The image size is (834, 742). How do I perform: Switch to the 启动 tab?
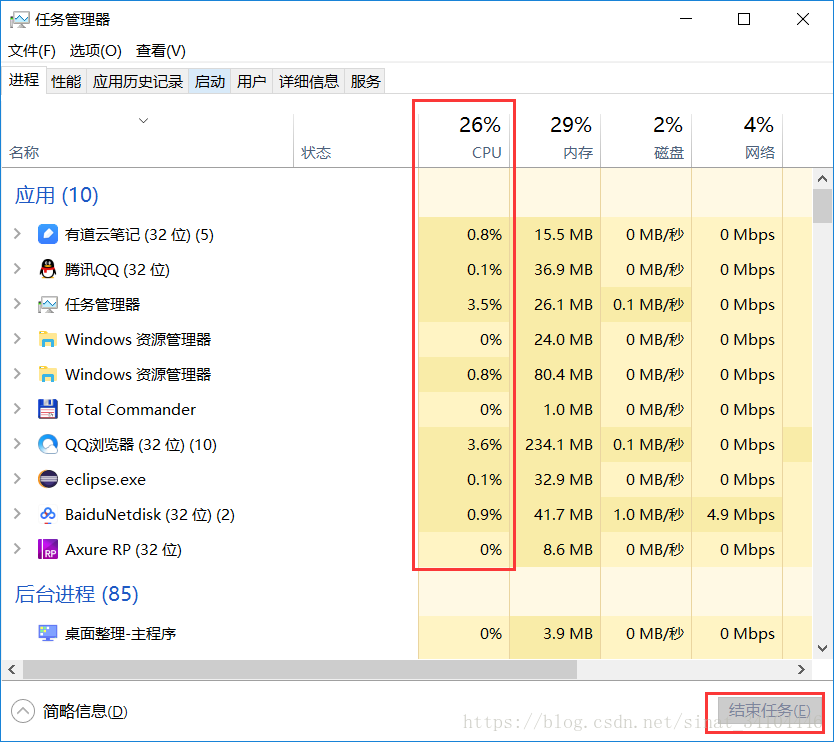click(x=210, y=81)
